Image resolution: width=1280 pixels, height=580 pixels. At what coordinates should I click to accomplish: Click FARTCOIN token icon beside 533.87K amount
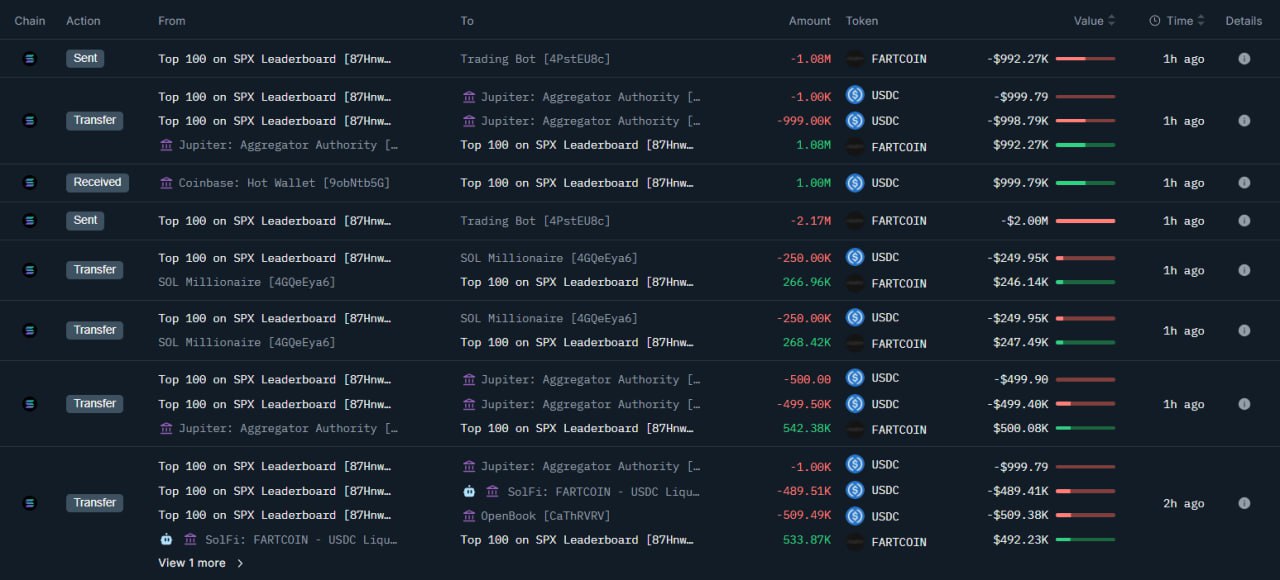pos(855,541)
